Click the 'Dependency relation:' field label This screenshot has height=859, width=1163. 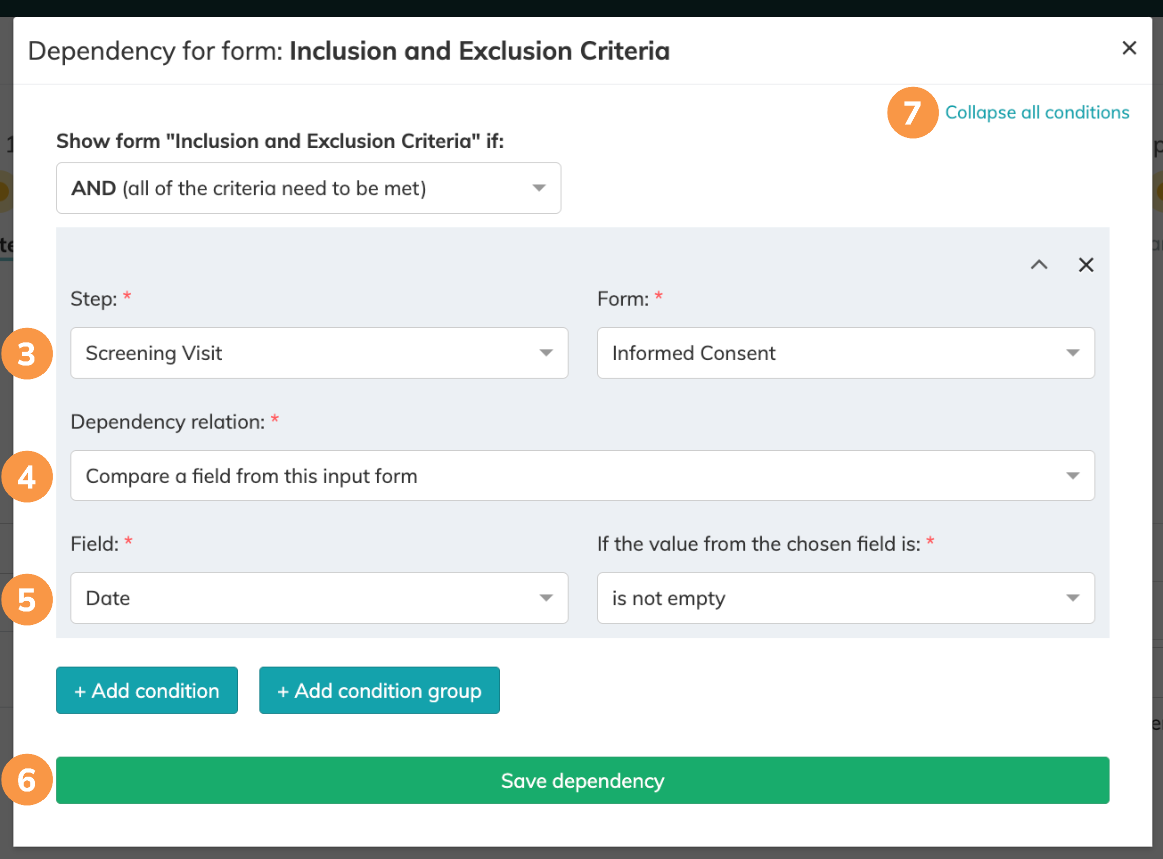pos(168,422)
